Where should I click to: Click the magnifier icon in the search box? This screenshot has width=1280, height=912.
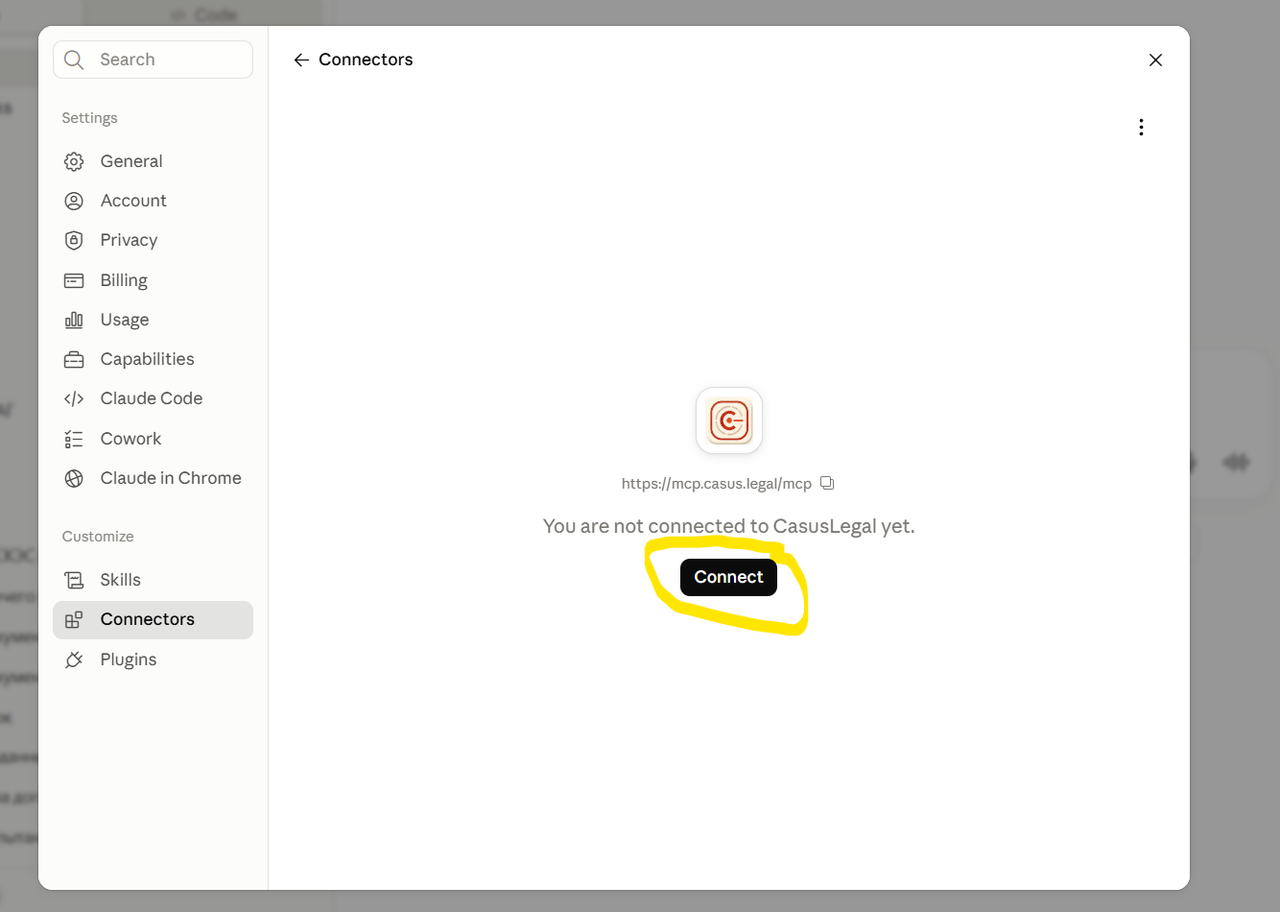point(74,60)
